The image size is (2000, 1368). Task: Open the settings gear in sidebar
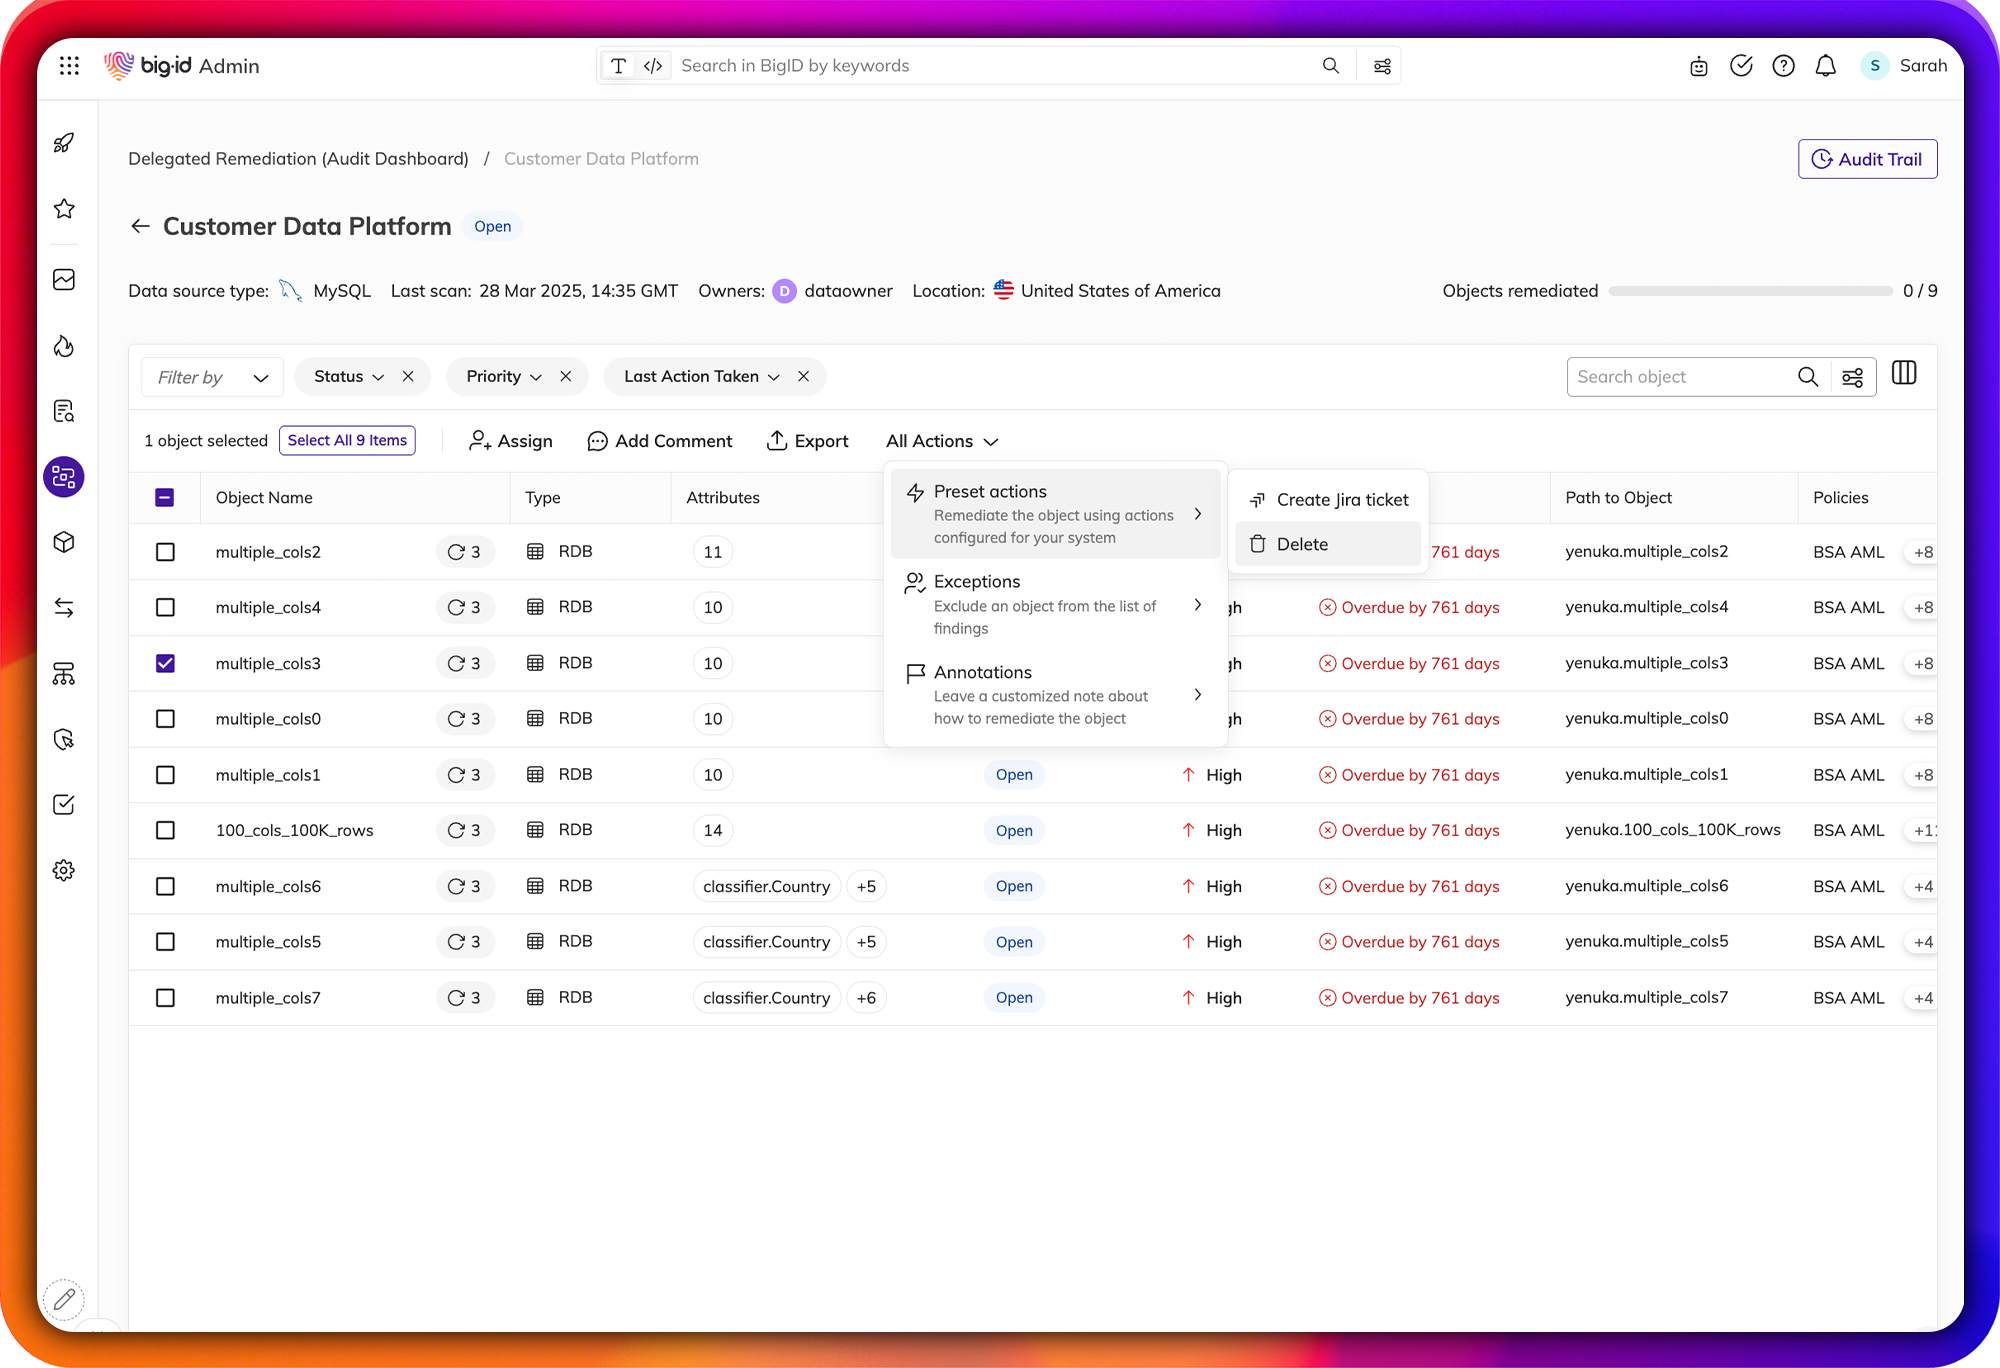(x=64, y=870)
